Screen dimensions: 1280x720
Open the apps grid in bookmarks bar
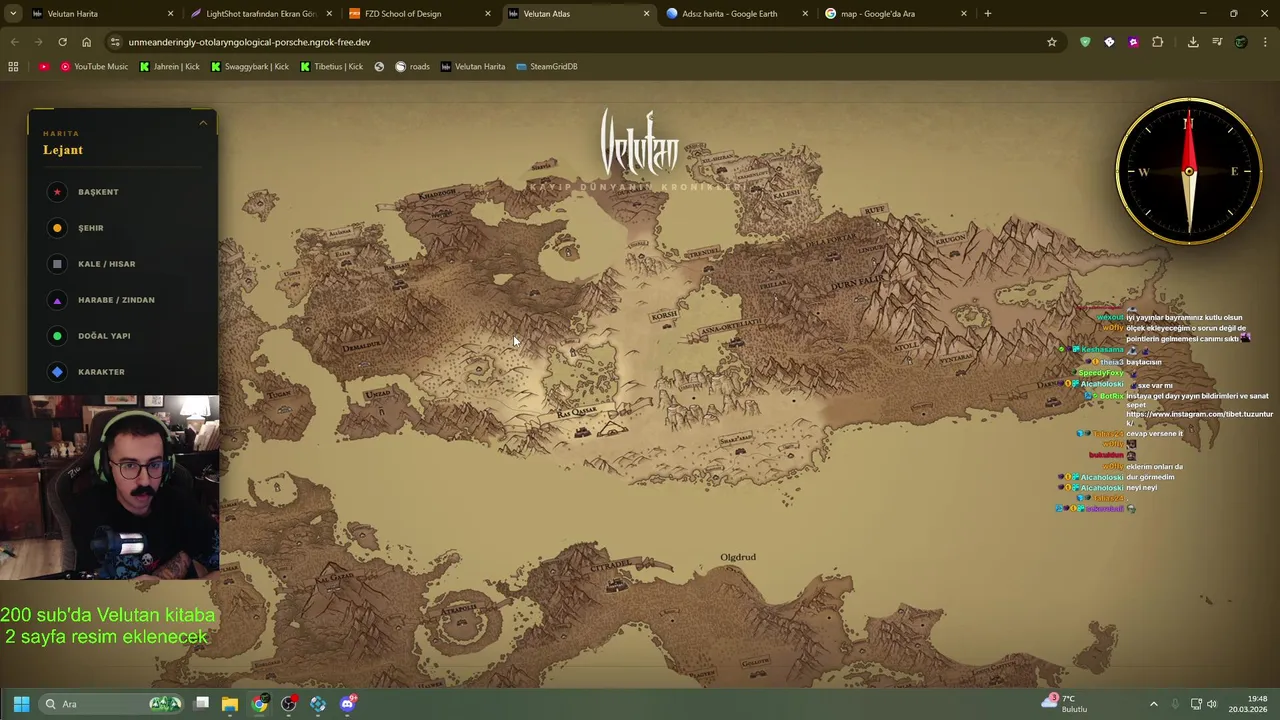tap(13, 66)
